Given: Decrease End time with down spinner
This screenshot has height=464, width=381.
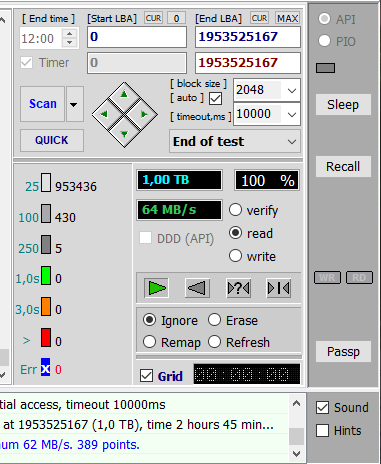Looking at the screenshot, I should (70, 43).
